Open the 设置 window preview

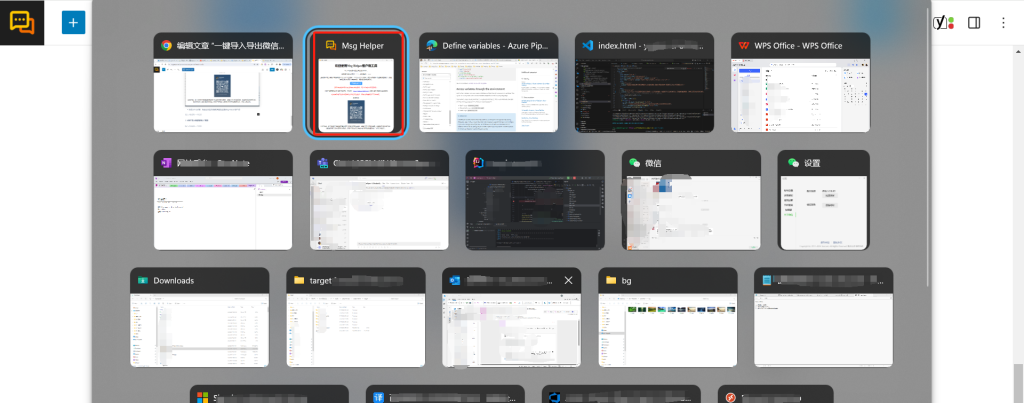pyautogui.click(x=824, y=213)
